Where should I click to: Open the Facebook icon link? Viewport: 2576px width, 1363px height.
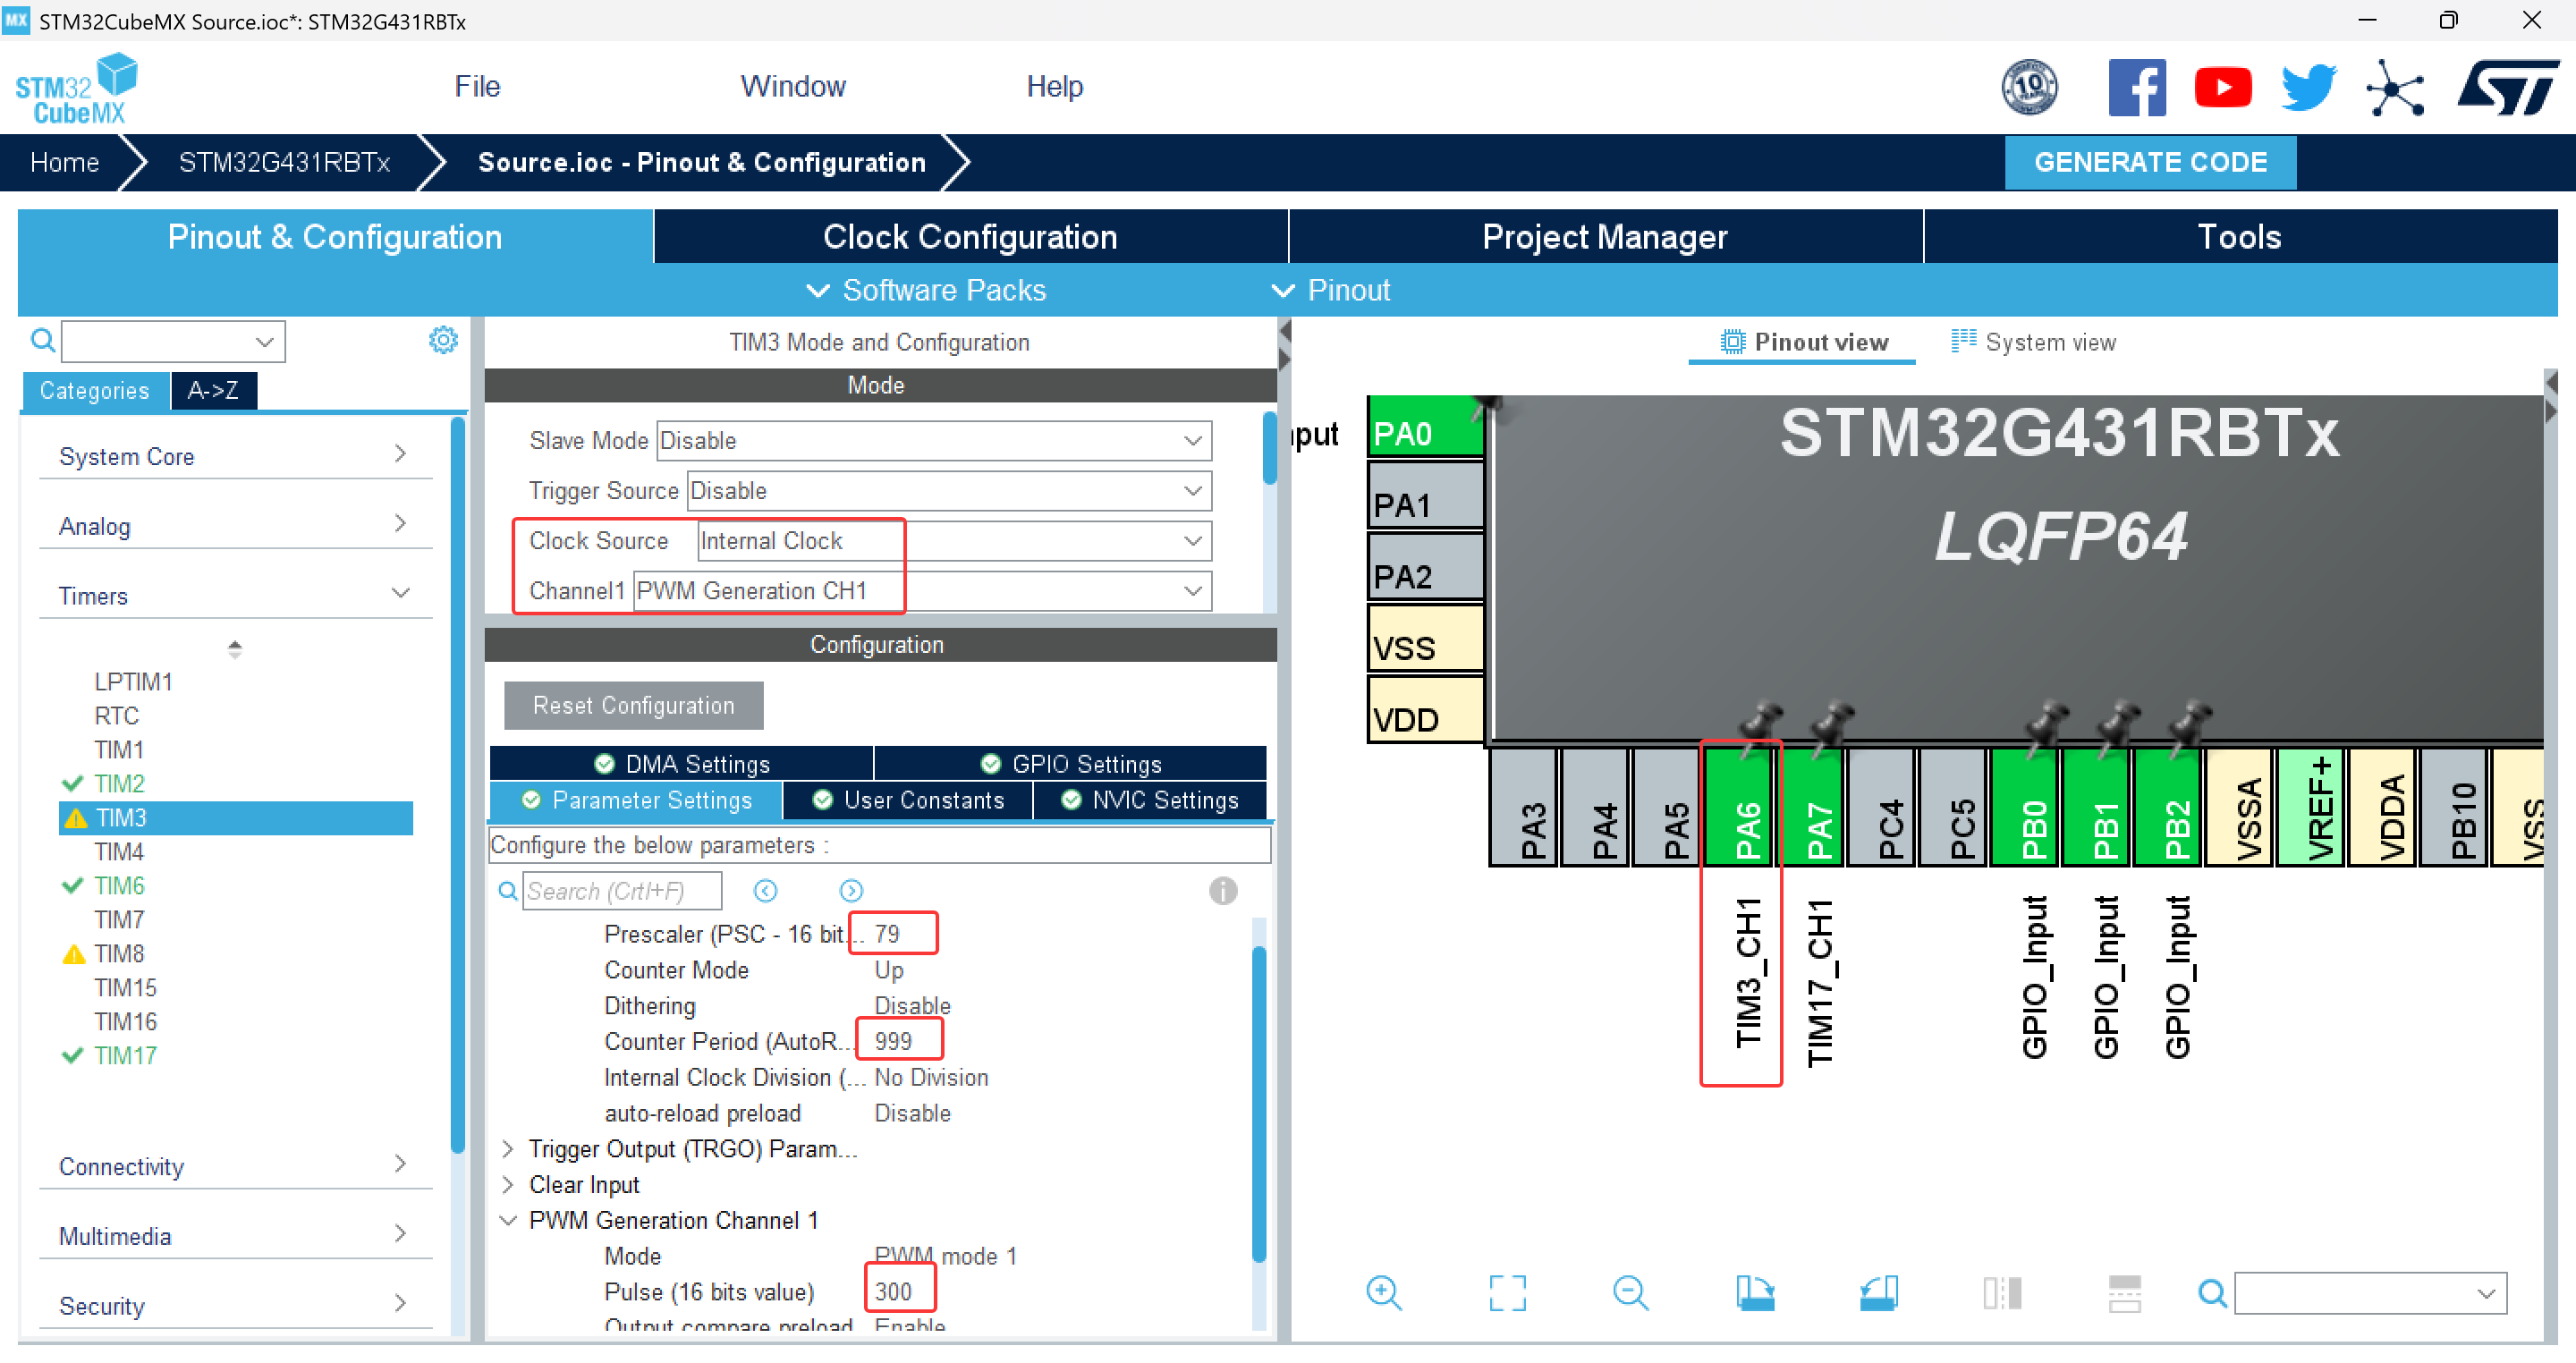[2137, 88]
